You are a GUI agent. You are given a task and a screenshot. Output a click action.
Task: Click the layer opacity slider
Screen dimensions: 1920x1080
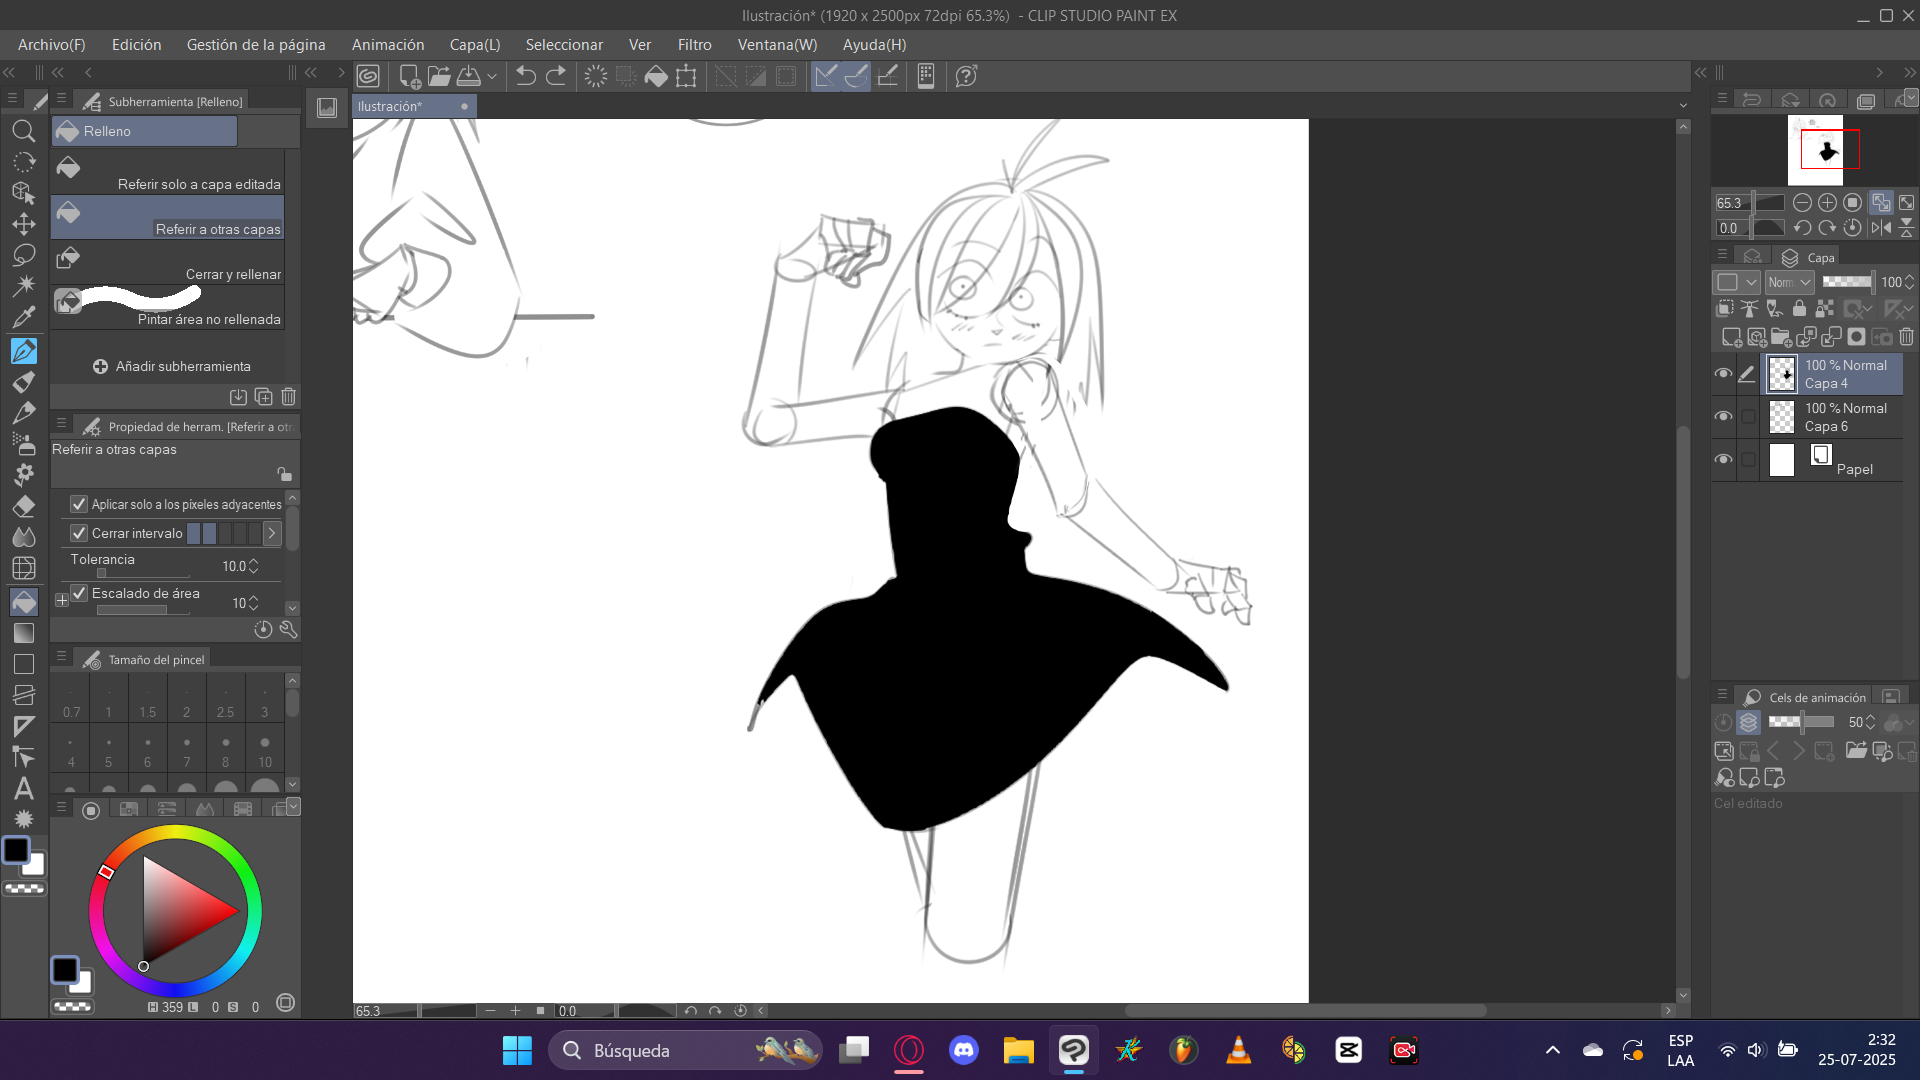click(1847, 282)
